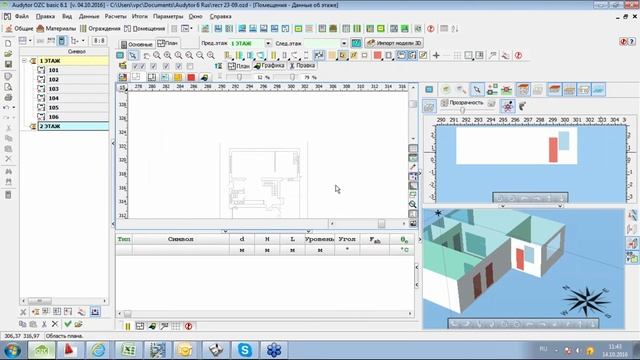
Task: Click the new file icon in left sidebar
Action: tap(8, 43)
